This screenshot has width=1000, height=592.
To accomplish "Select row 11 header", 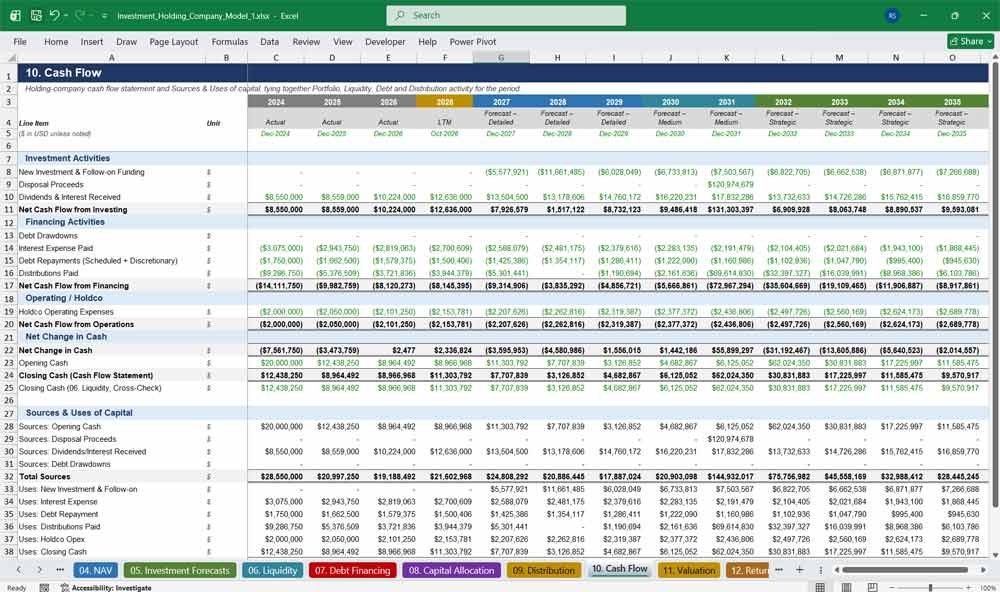I will (x=9, y=210).
